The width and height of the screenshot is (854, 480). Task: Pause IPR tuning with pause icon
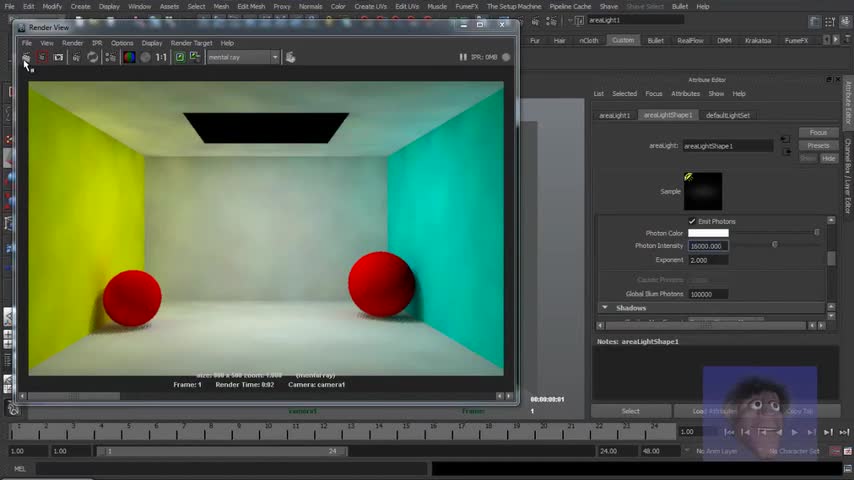(x=463, y=57)
